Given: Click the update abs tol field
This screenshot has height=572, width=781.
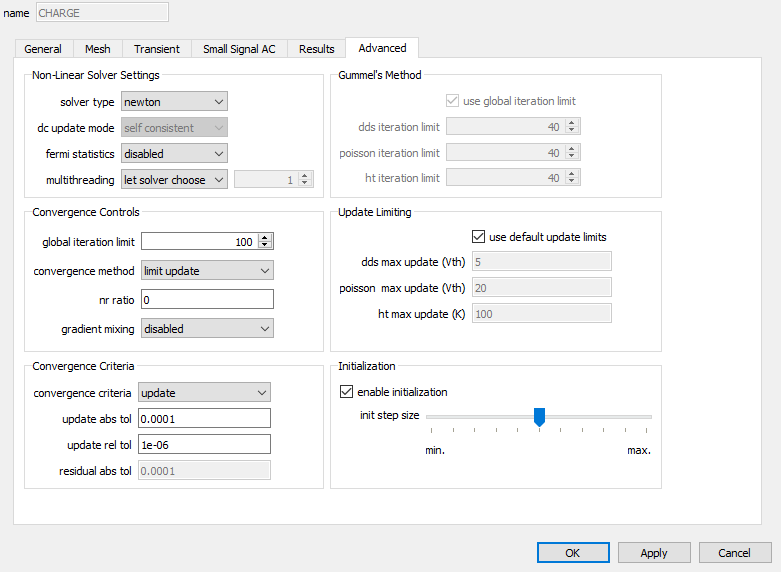Looking at the screenshot, I should click(x=204, y=419).
